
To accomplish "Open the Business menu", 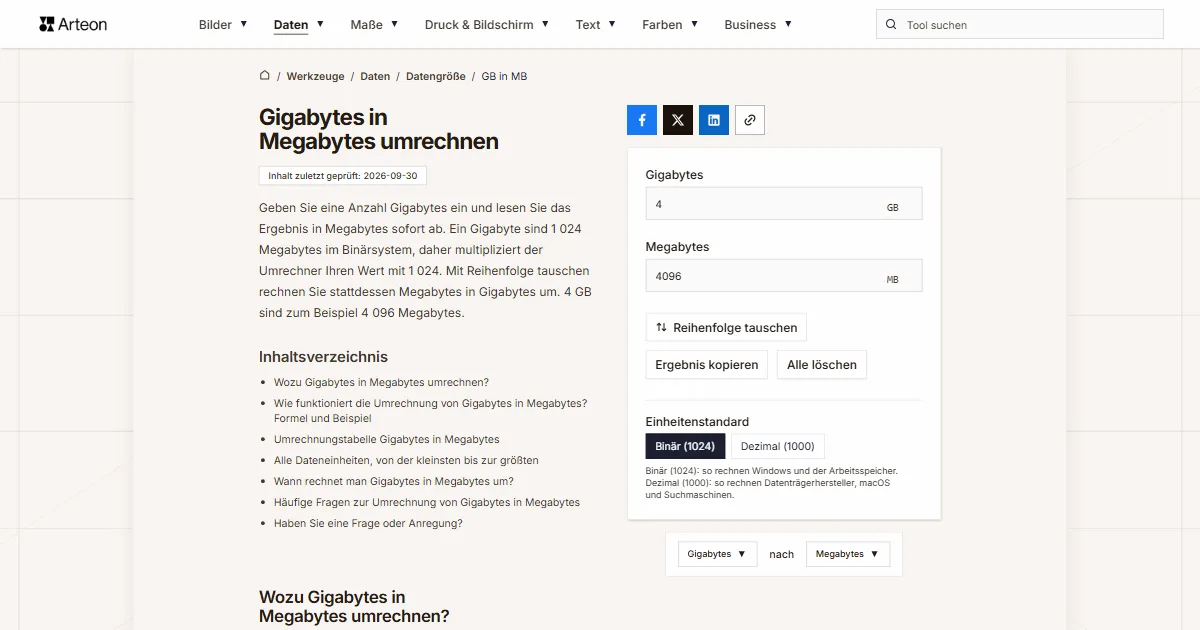I will point(758,25).
